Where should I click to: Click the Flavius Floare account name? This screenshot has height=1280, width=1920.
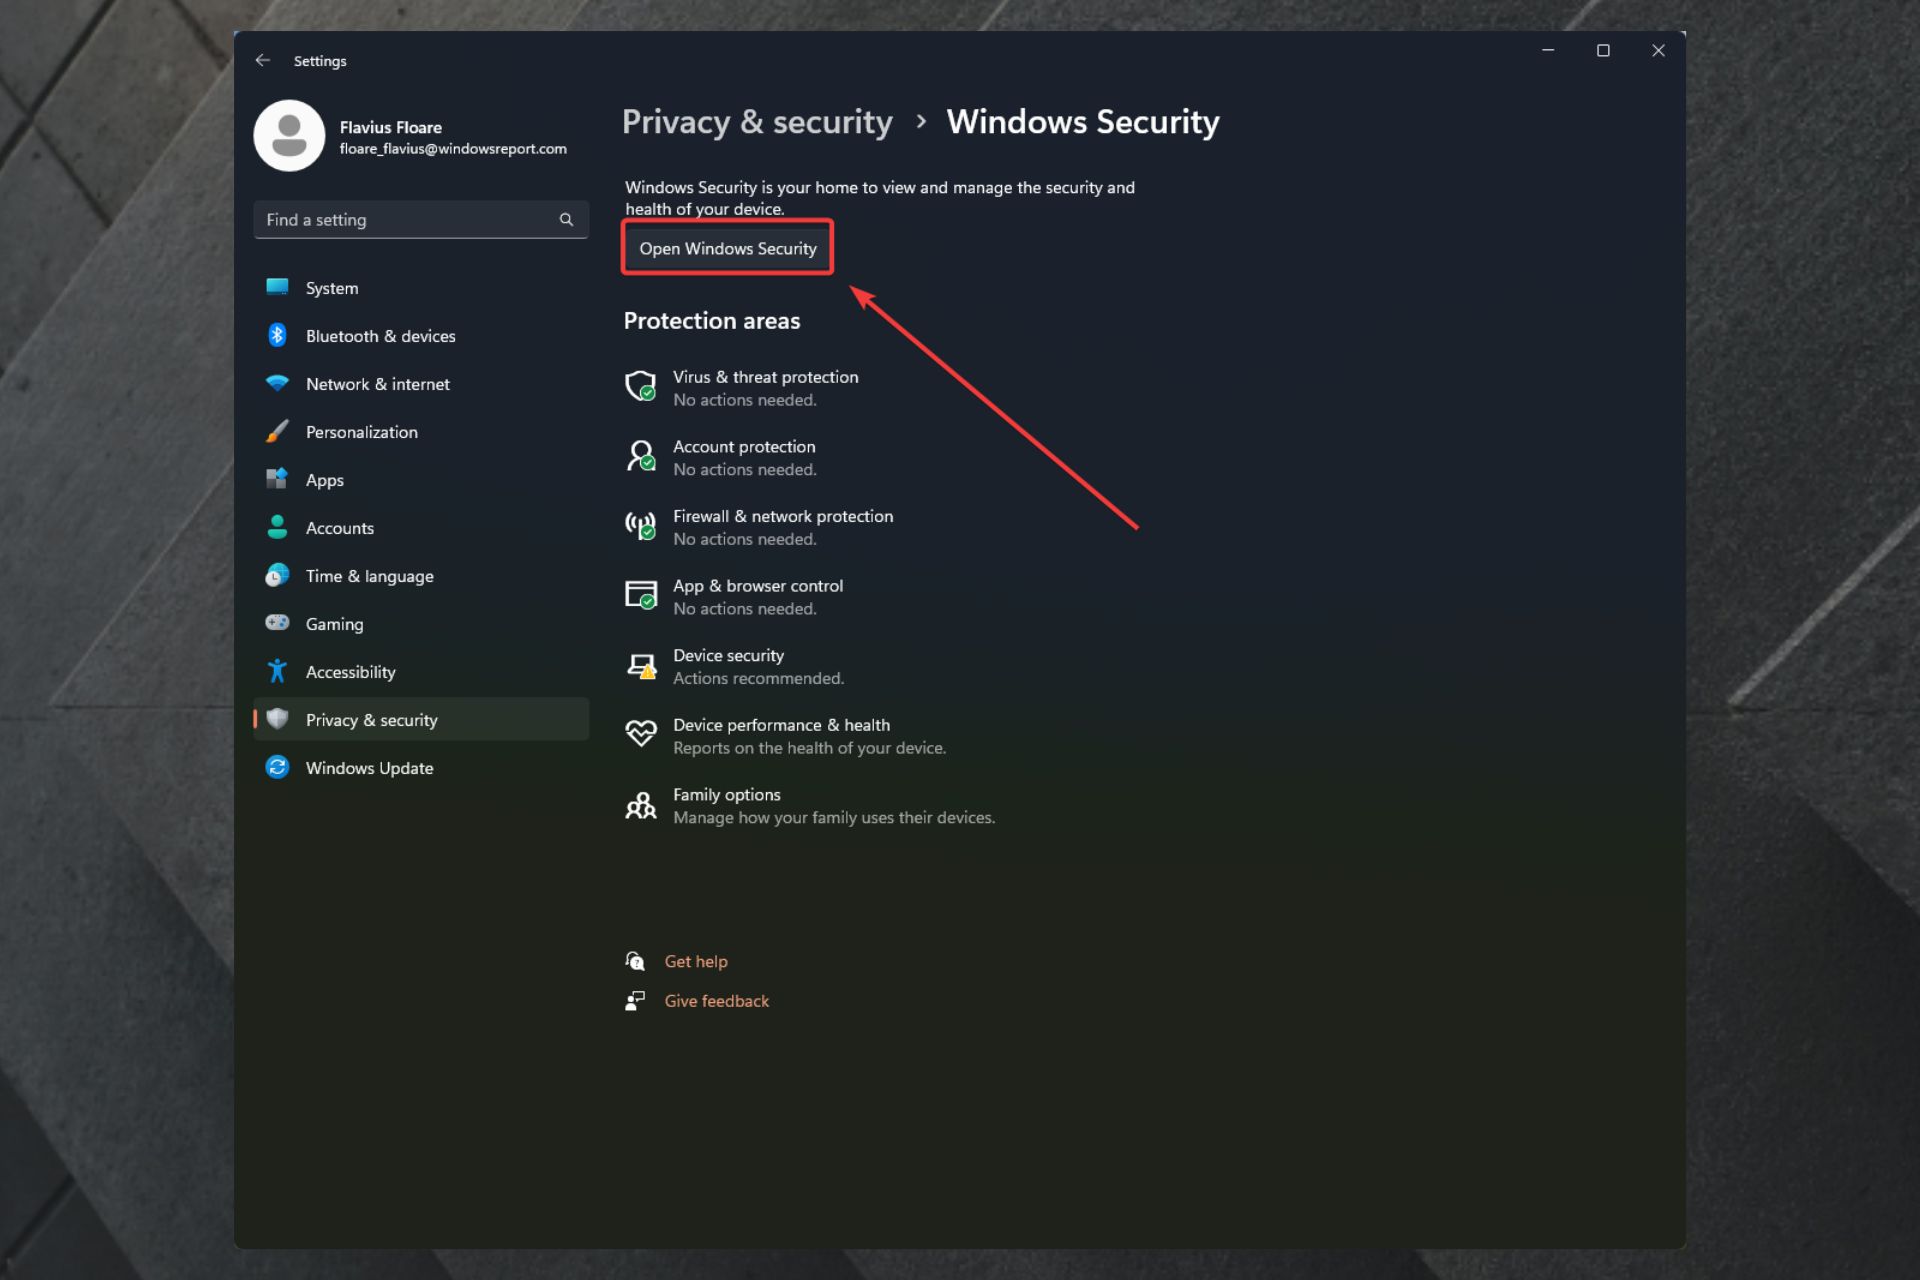tap(390, 127)
